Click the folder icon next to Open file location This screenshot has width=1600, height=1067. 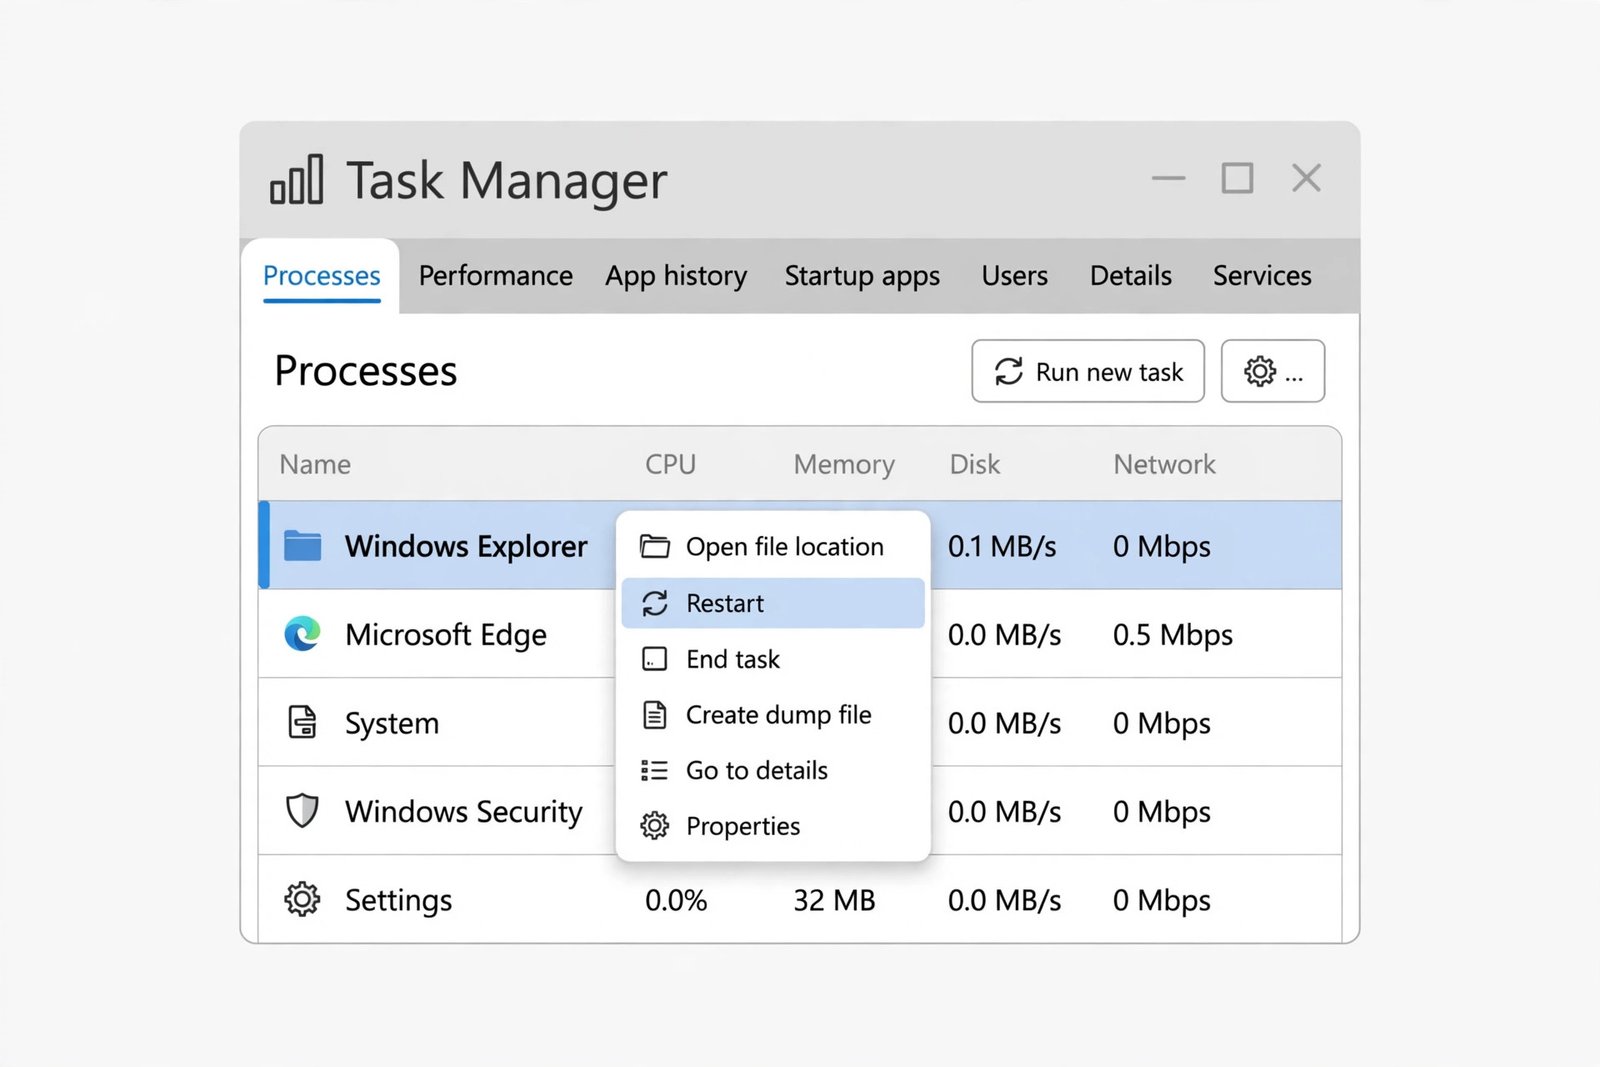[x=655, y=546]
